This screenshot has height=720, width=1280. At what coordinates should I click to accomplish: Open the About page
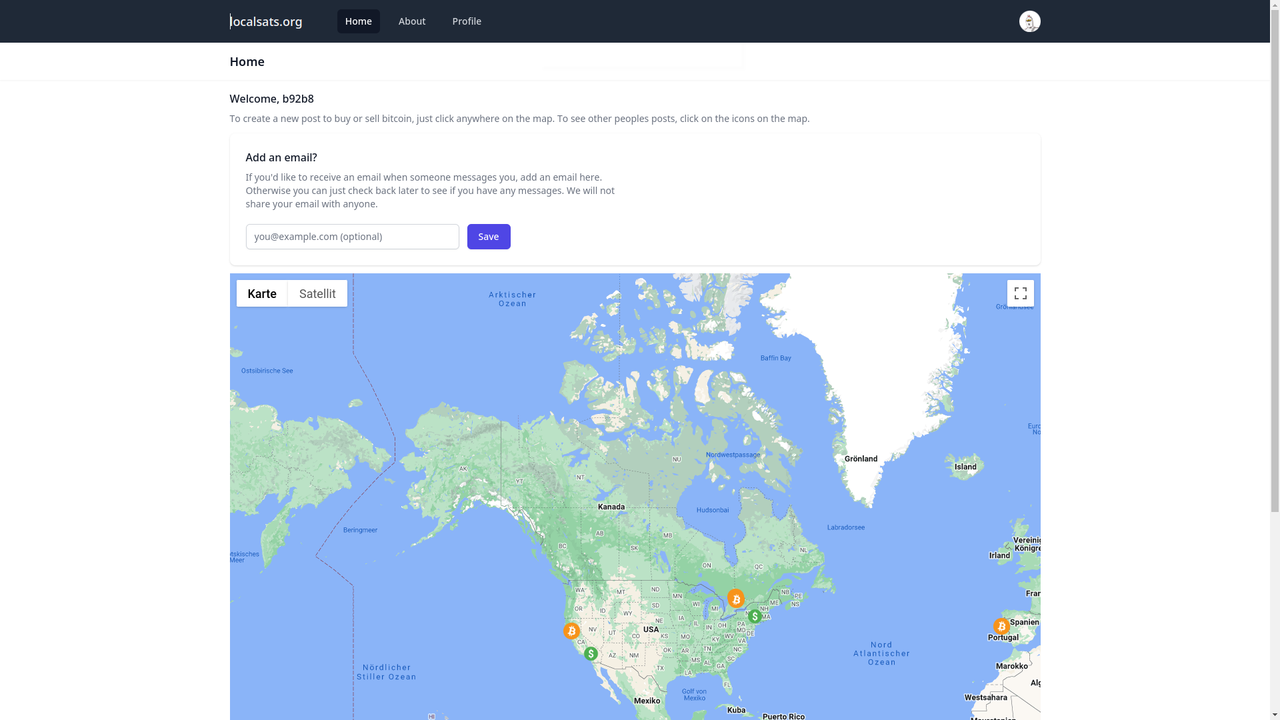pos(412,21)
